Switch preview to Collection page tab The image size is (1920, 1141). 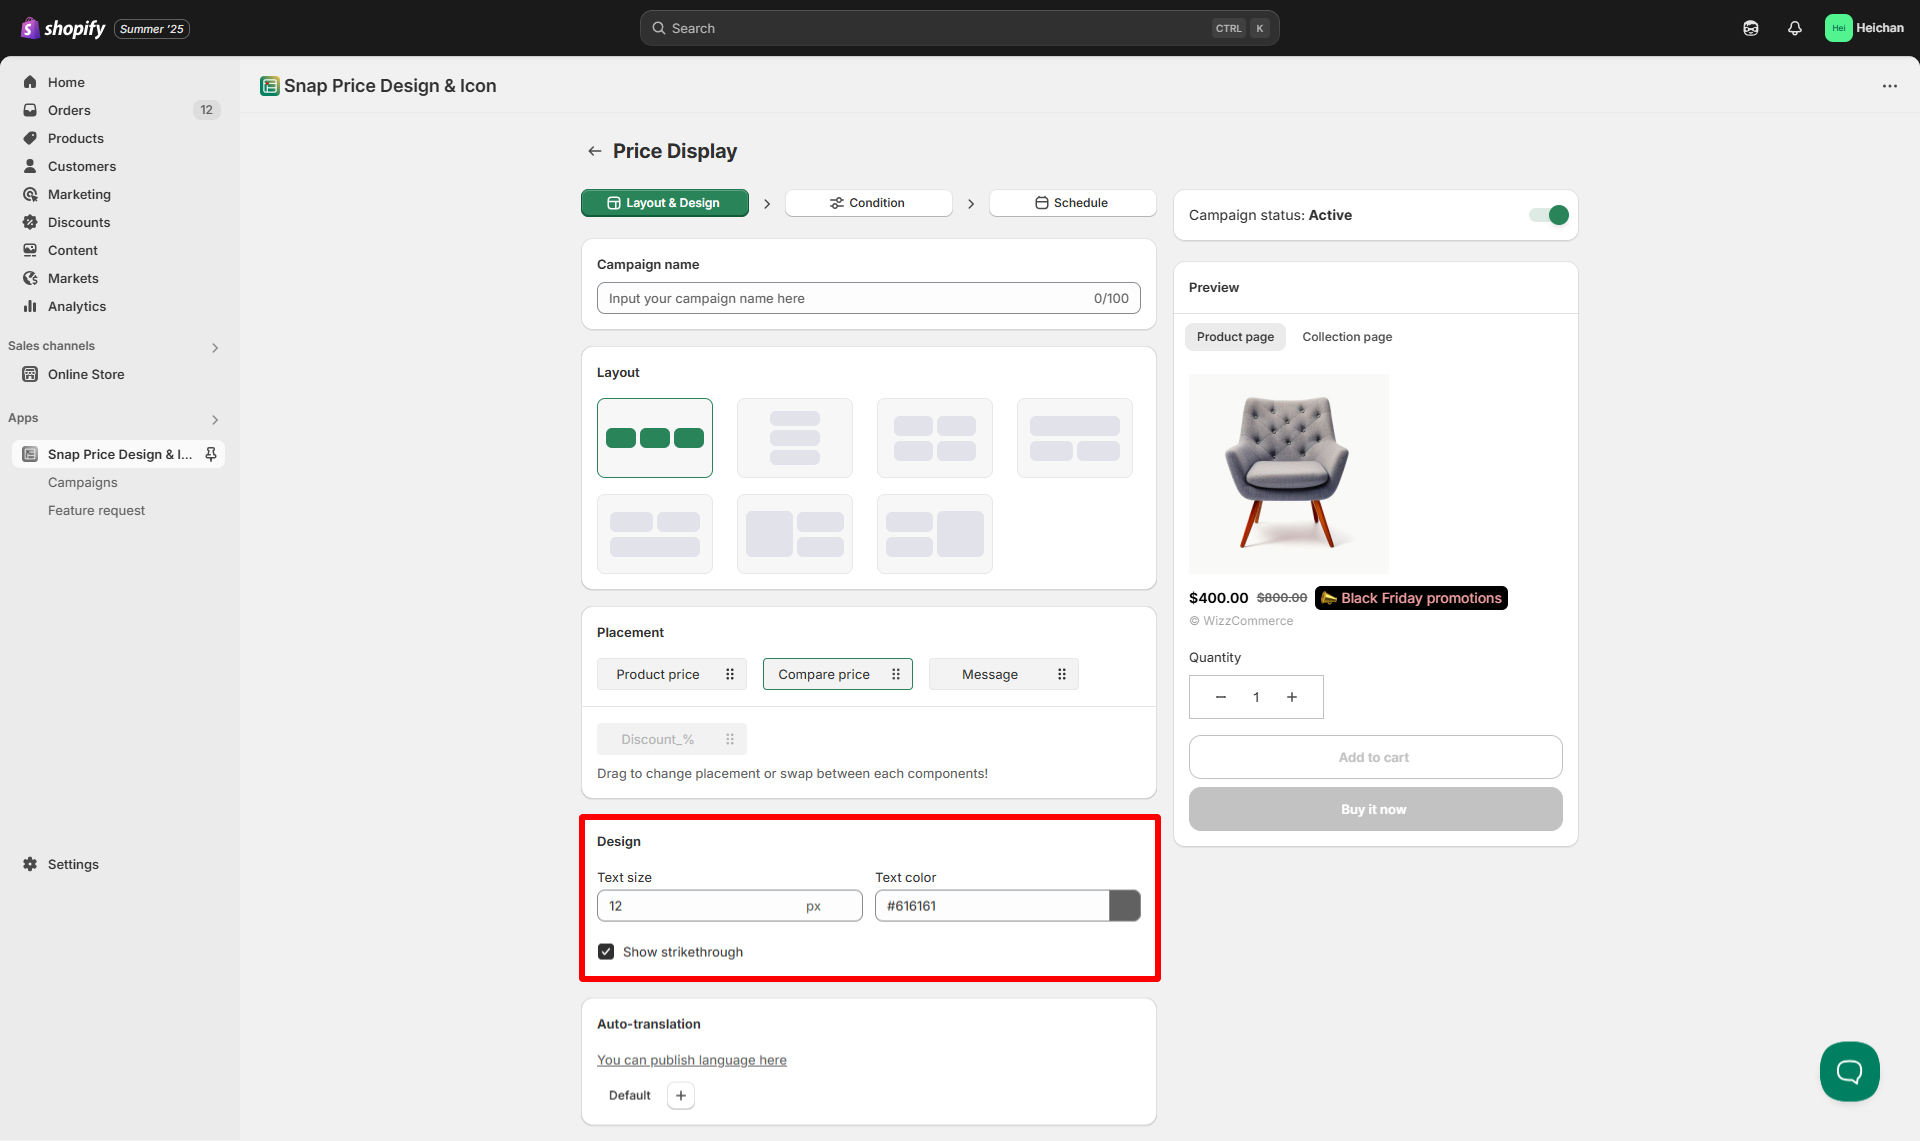click(x=1346, y=337)
